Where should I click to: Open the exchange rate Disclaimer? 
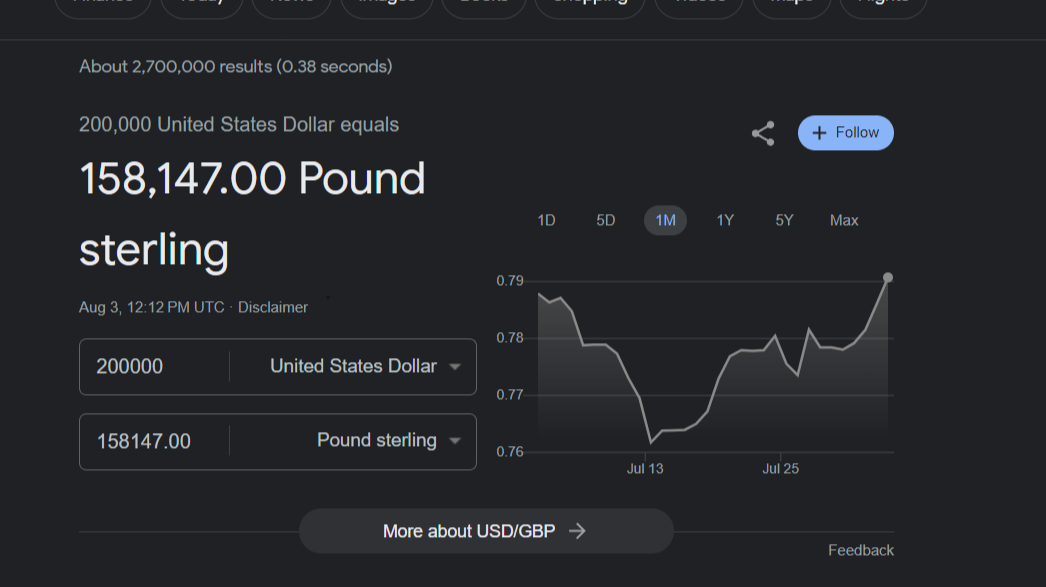[272, 307]
